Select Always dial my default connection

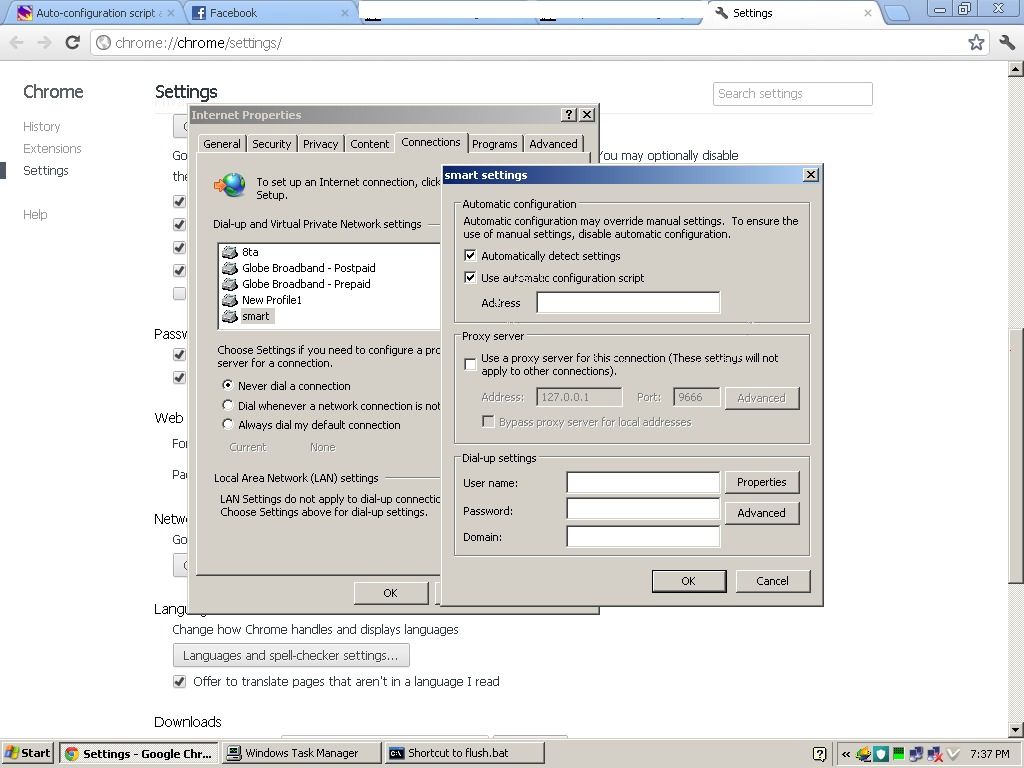(x=227, y=424)
